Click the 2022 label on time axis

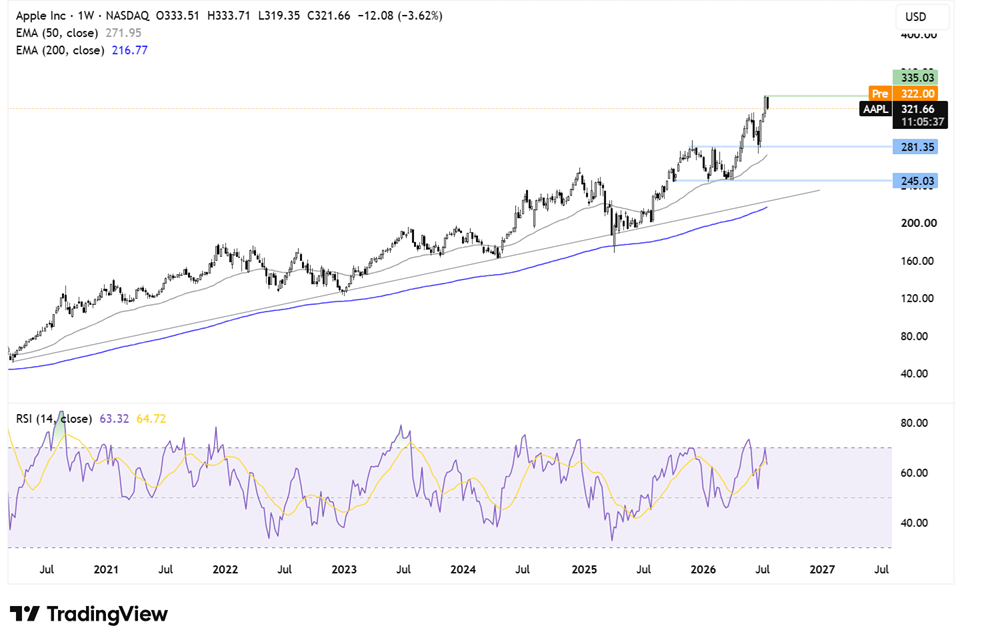click(x=225, y=569)
